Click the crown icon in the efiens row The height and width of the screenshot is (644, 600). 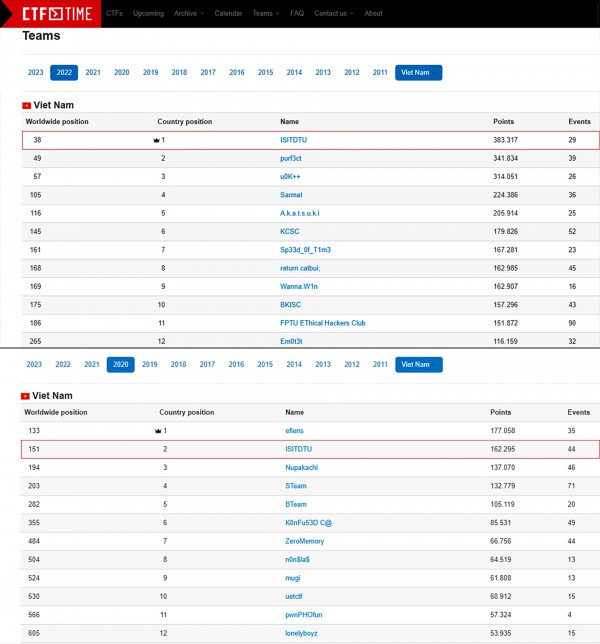tap(156, 430)
